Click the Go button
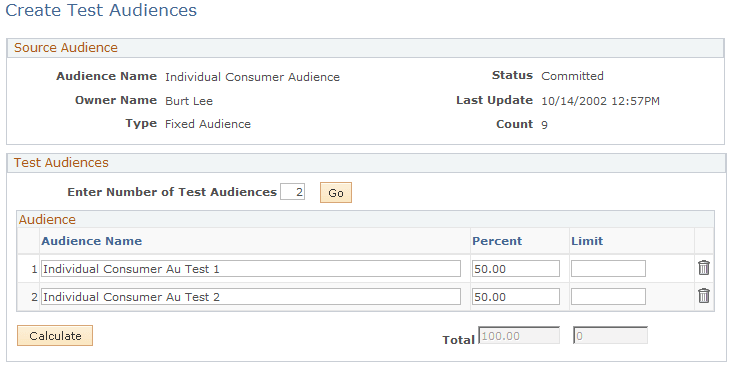 point(336,193)
